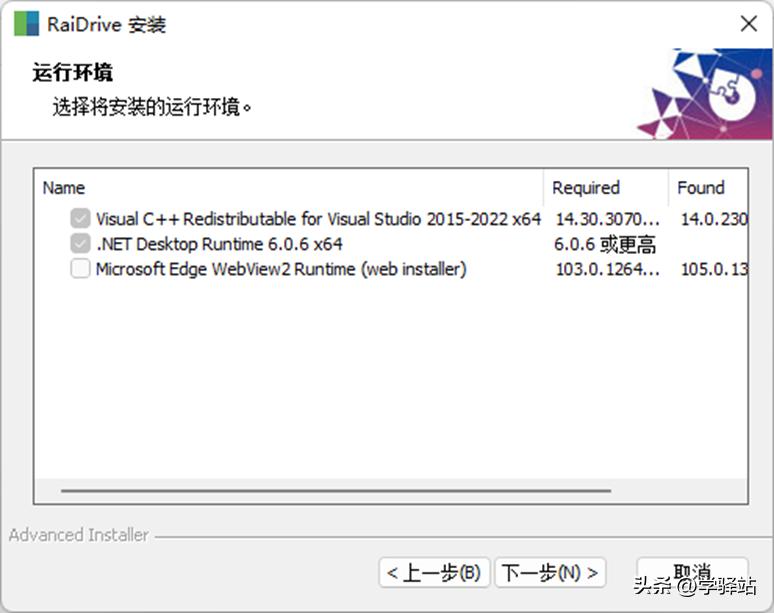
Task: Click the Required column header
Action: pyautogui.click(x=606, y=188)
